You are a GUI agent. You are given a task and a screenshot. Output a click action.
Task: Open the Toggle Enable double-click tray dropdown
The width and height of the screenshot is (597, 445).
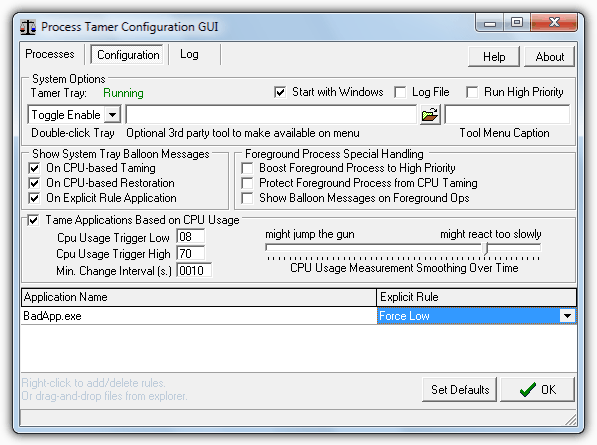pyautogui.click(x=113, y=115)
